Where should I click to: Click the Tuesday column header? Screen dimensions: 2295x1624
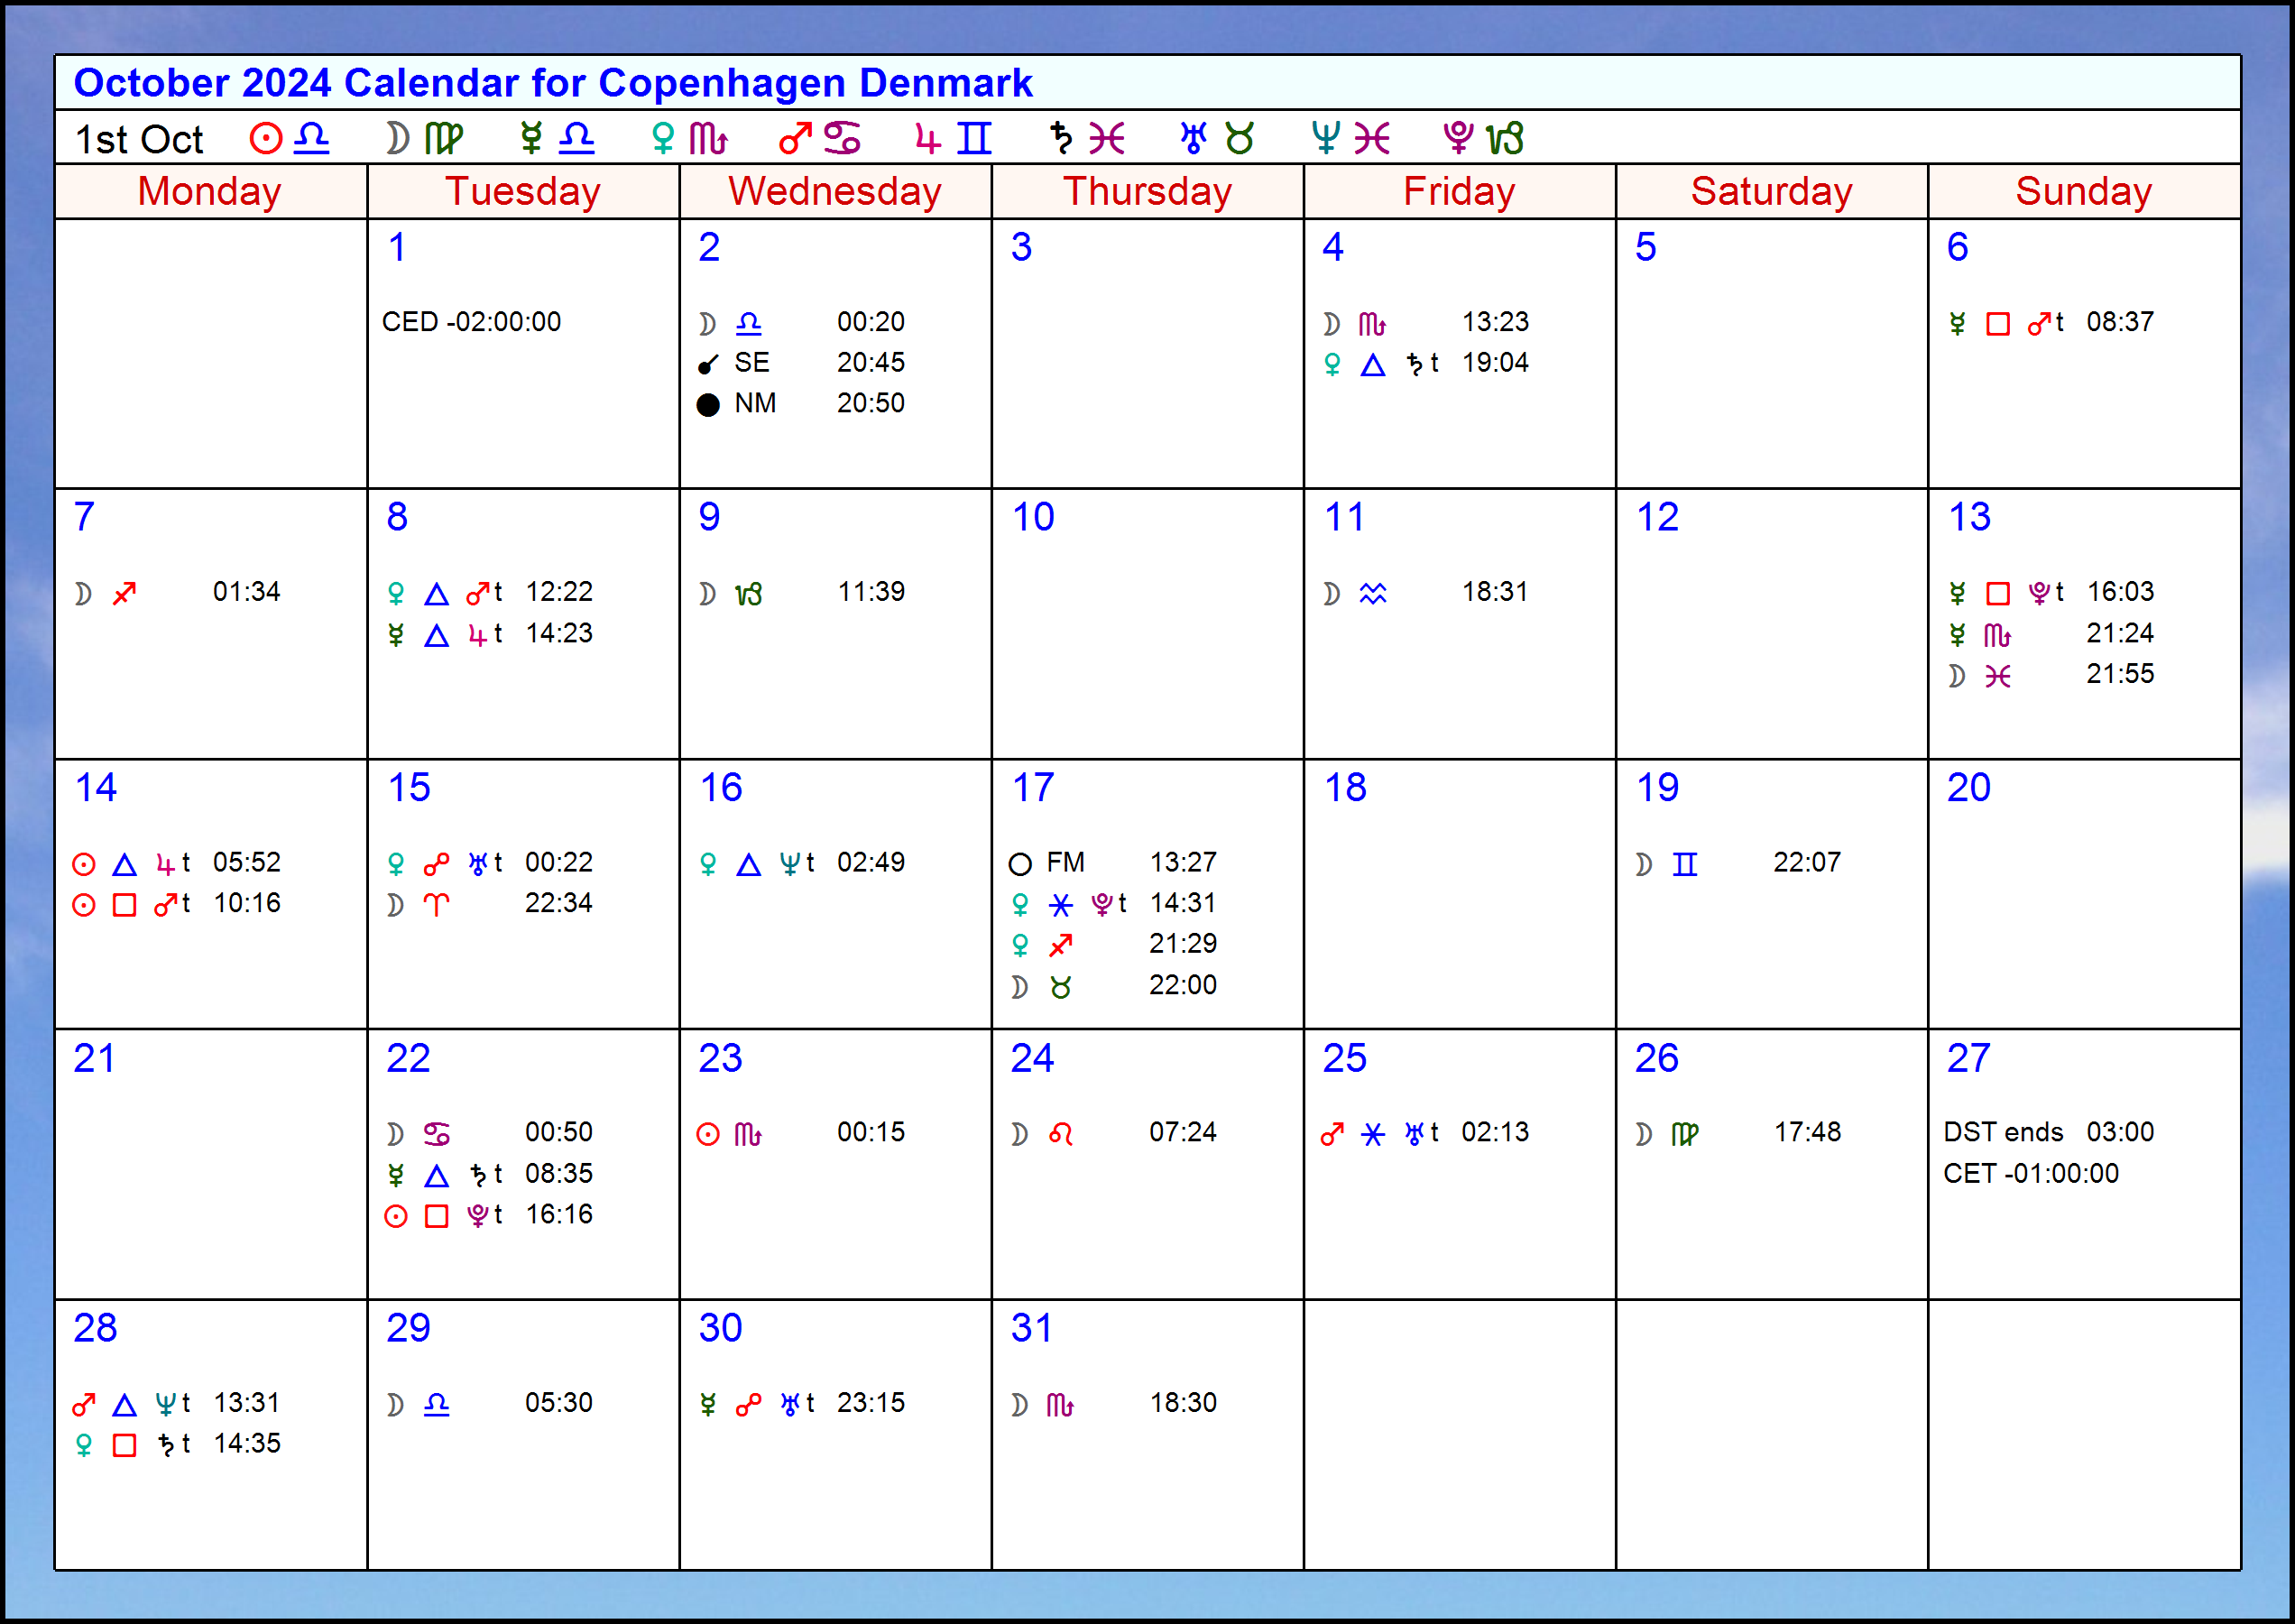[x=522, y=191]
